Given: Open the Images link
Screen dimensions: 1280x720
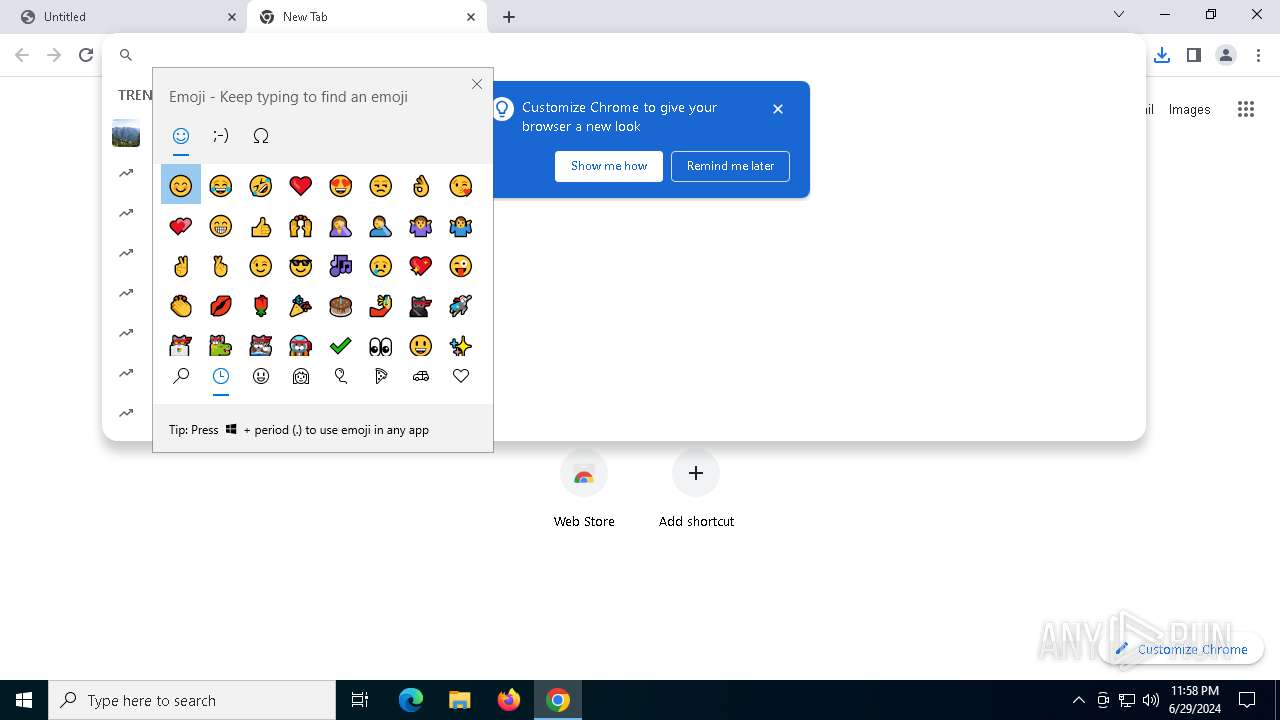Looking at the screenshot, I should 1189,110.
